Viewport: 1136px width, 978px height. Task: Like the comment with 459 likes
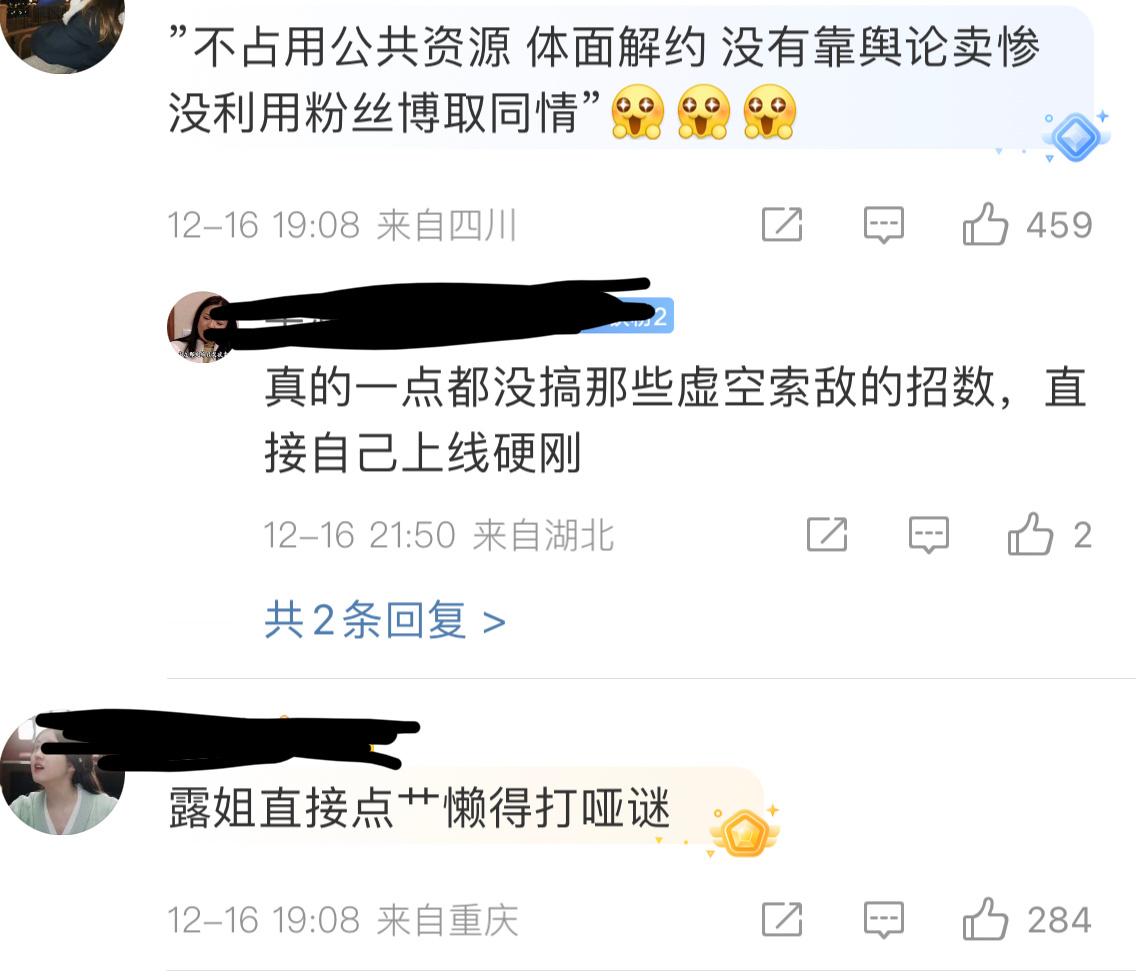985,224
